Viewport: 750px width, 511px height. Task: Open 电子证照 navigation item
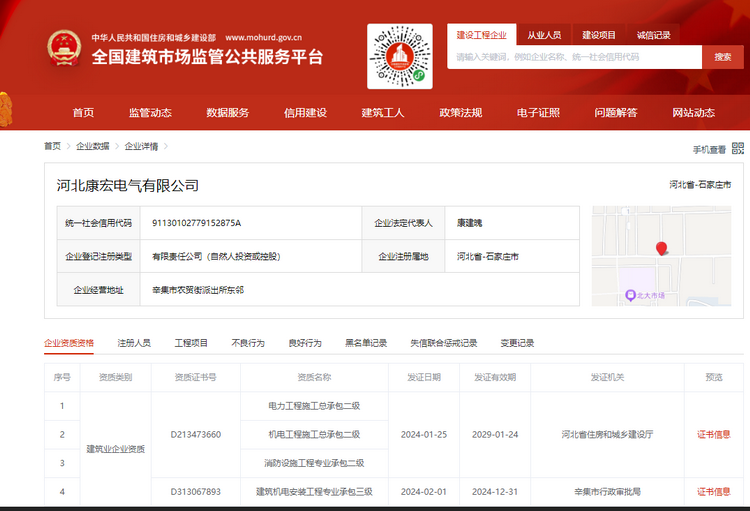pos(538,112)
